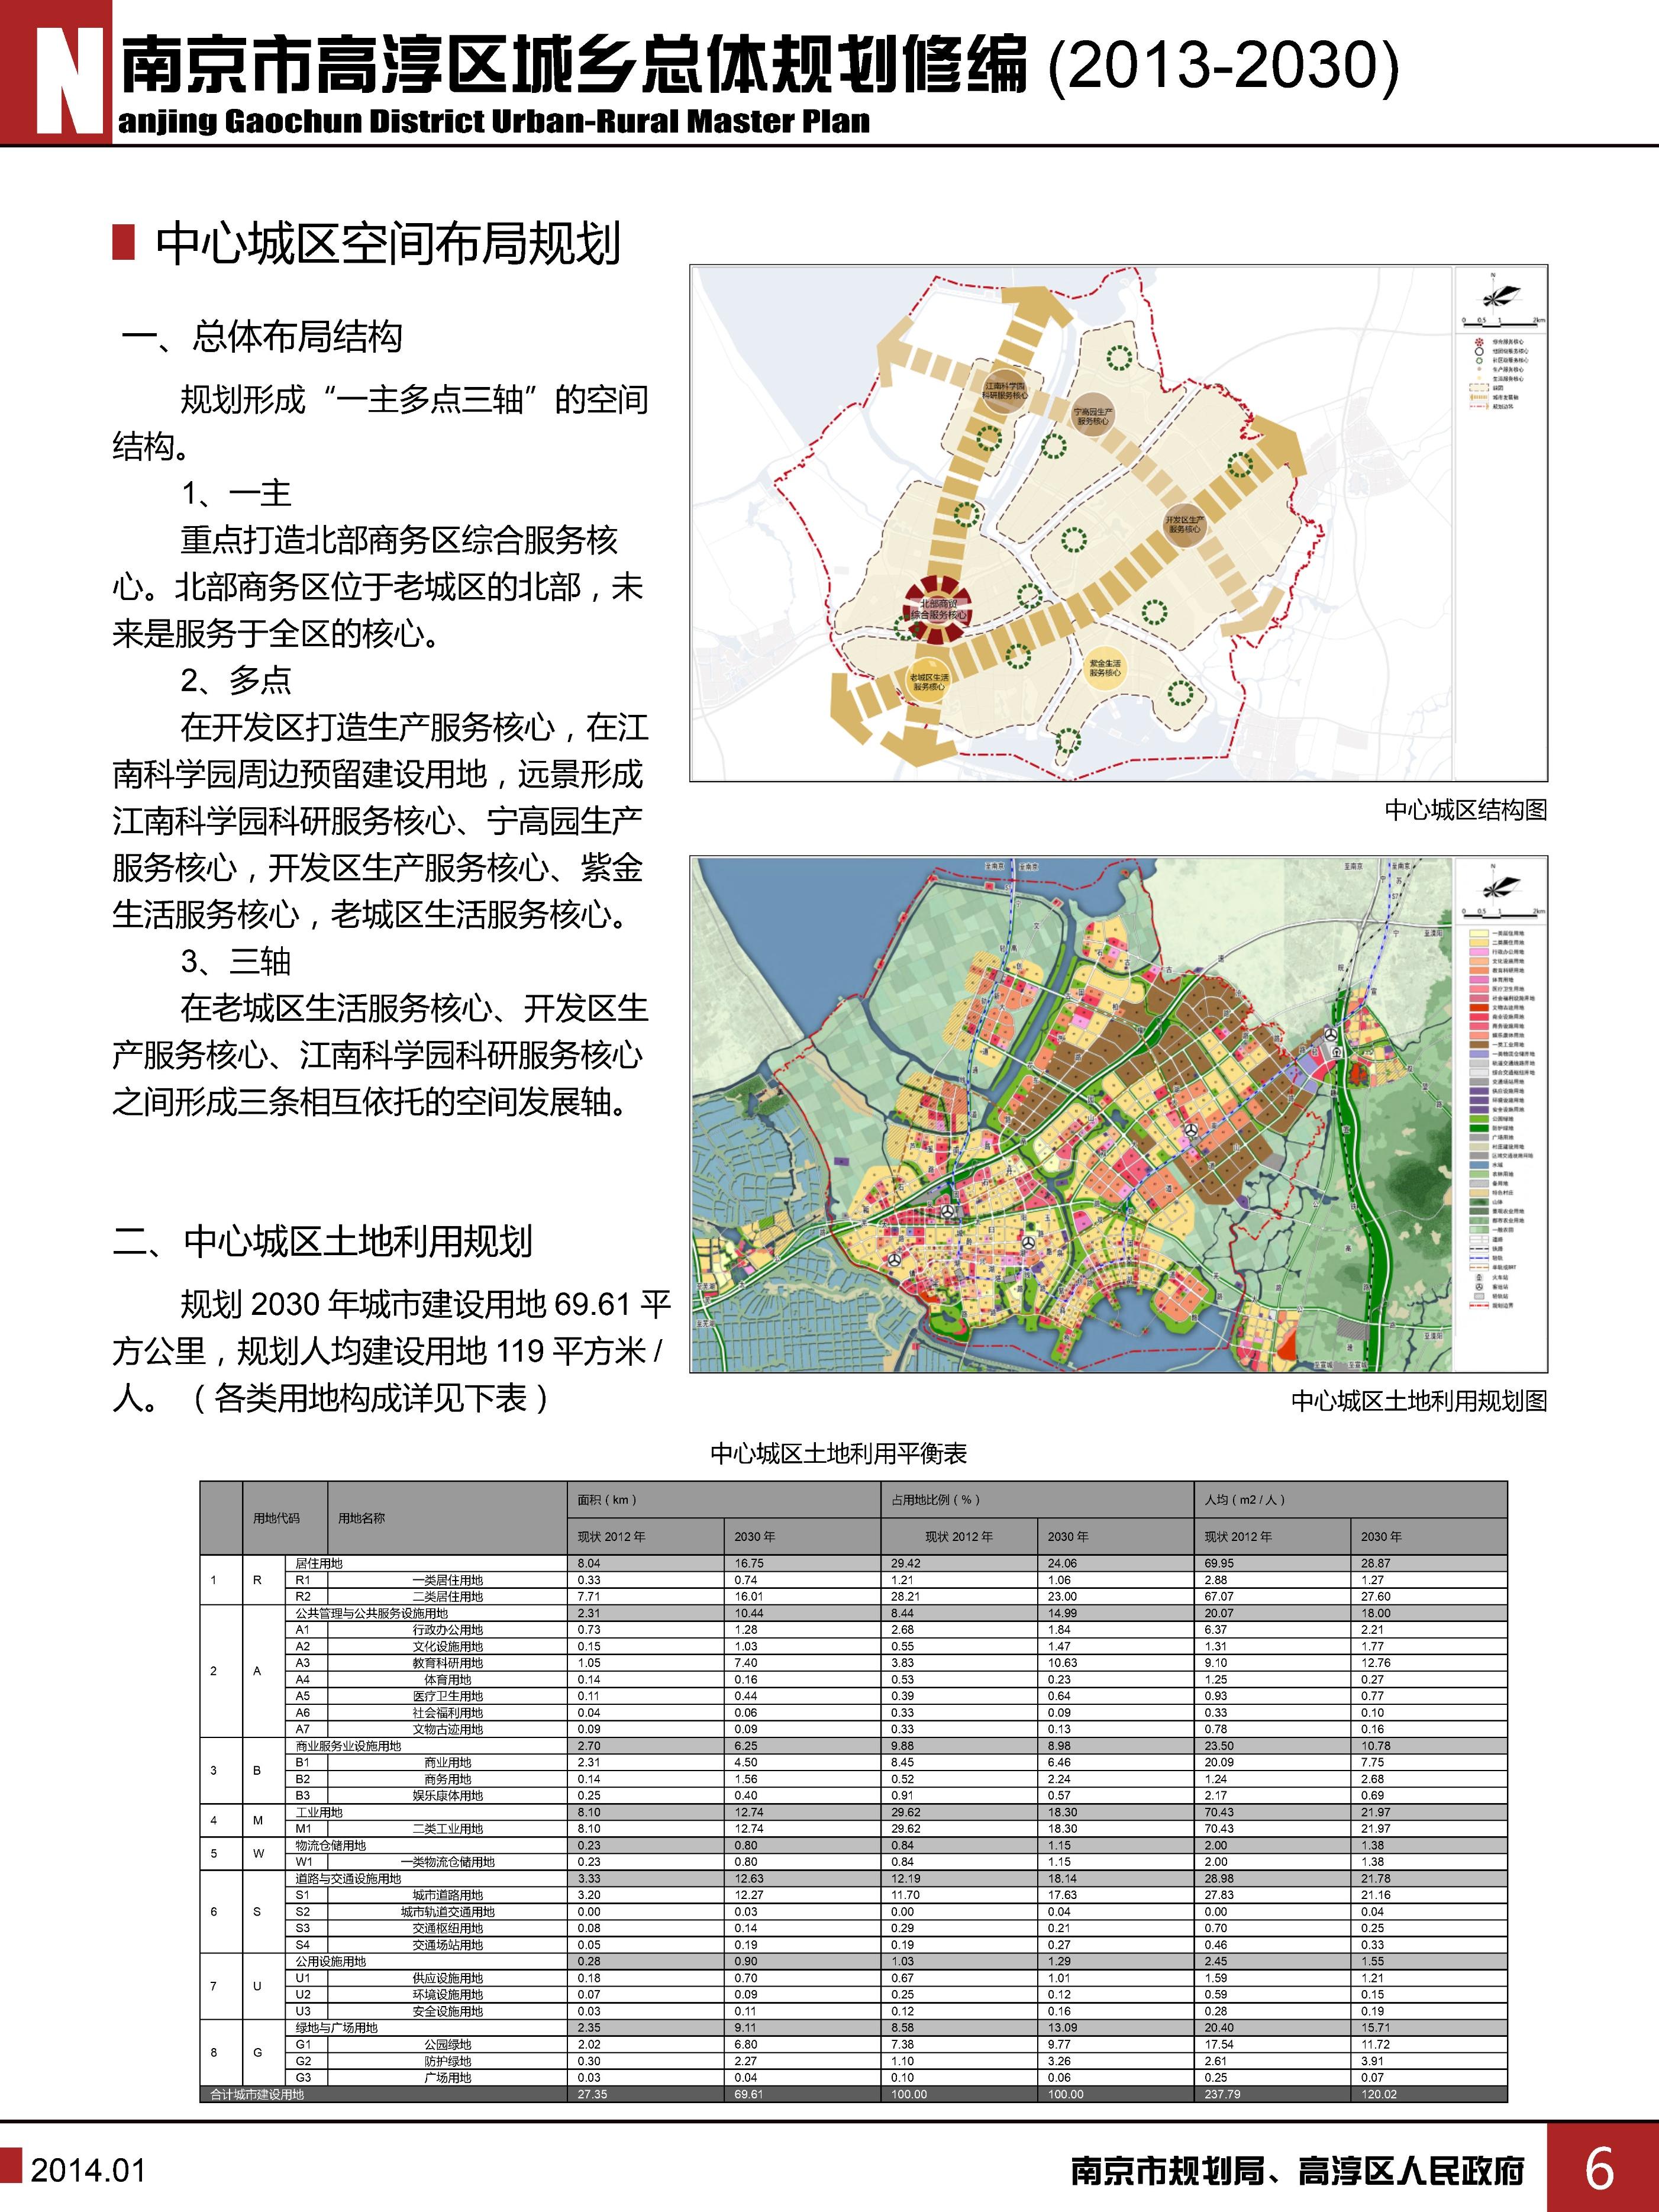Click the page number 6 in the footer
Image resolution: width=1659 pixels, height=2212 pixels.
point(1600,2168)
